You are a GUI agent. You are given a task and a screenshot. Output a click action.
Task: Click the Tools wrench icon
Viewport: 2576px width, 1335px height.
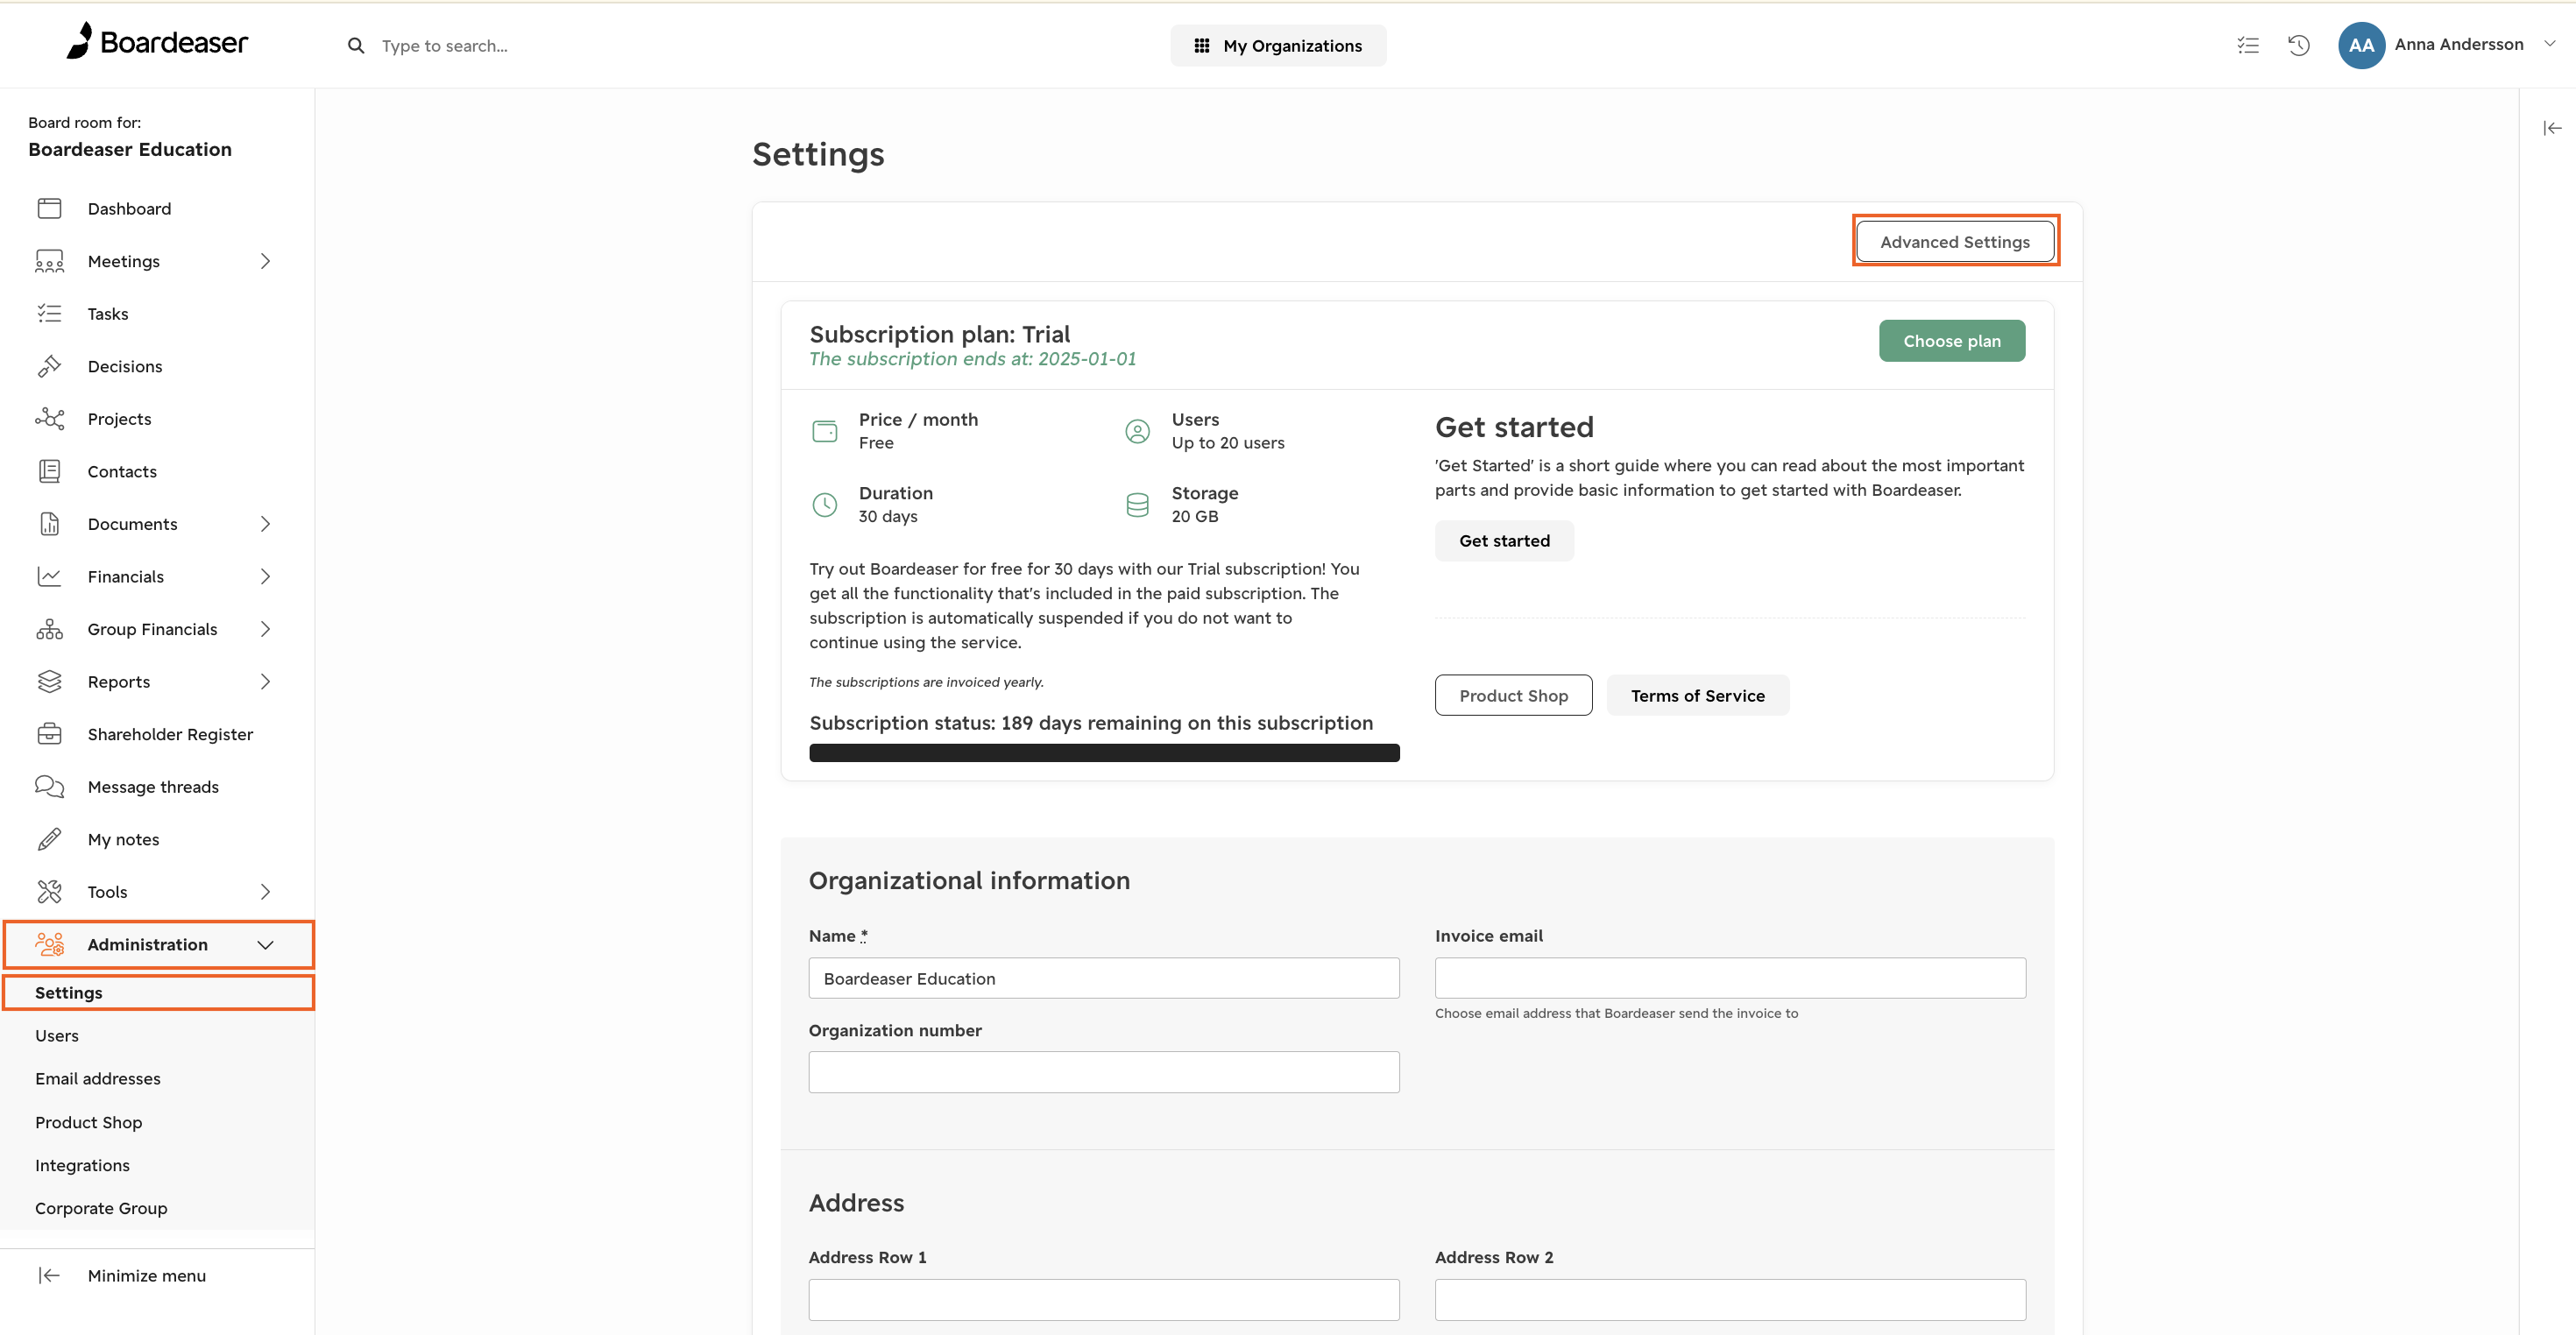tap(49, 892)
